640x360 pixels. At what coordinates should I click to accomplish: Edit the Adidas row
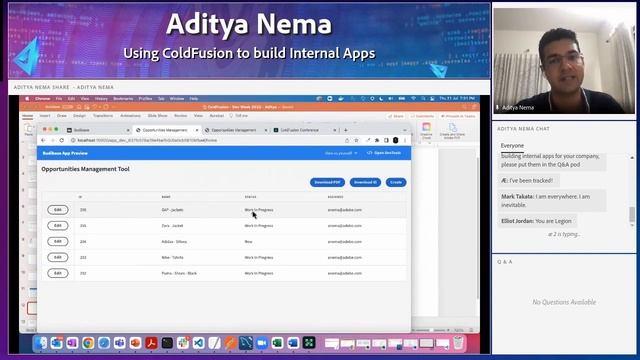pos(58,242)
